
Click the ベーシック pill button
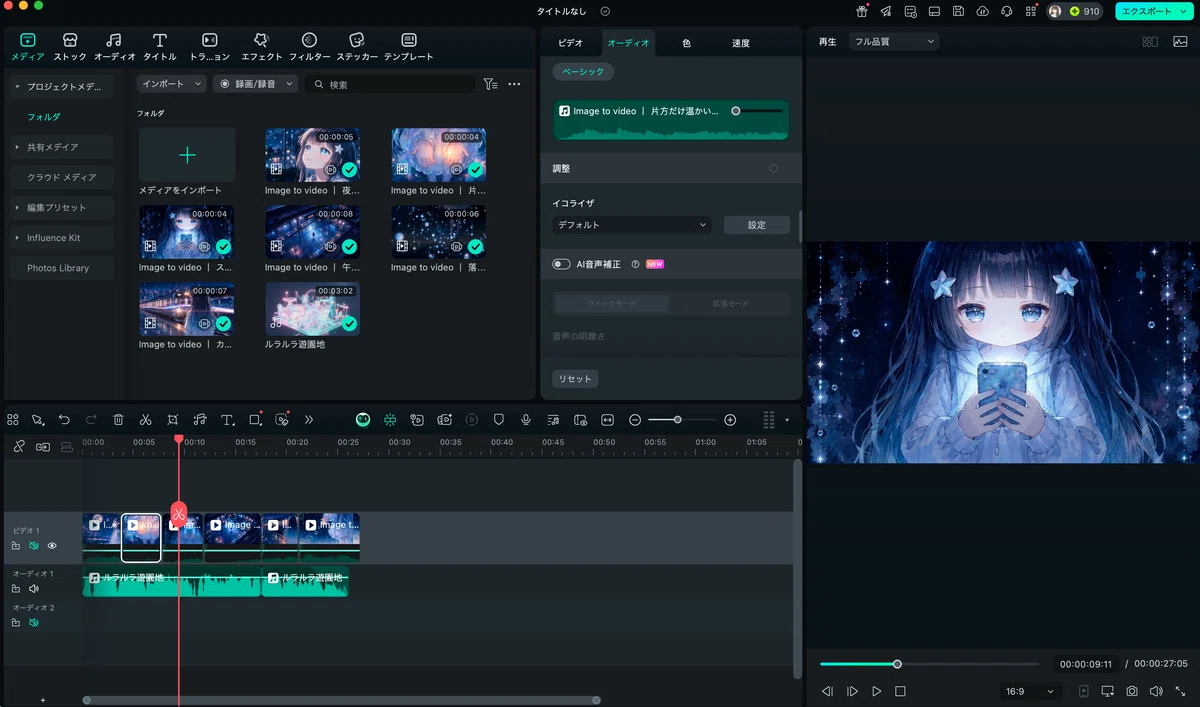[583, 72]
